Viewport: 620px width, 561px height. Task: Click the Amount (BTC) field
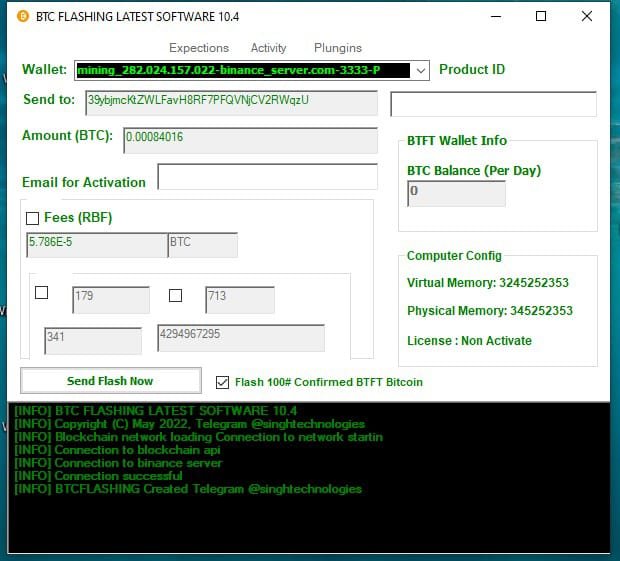coord(251,140)
